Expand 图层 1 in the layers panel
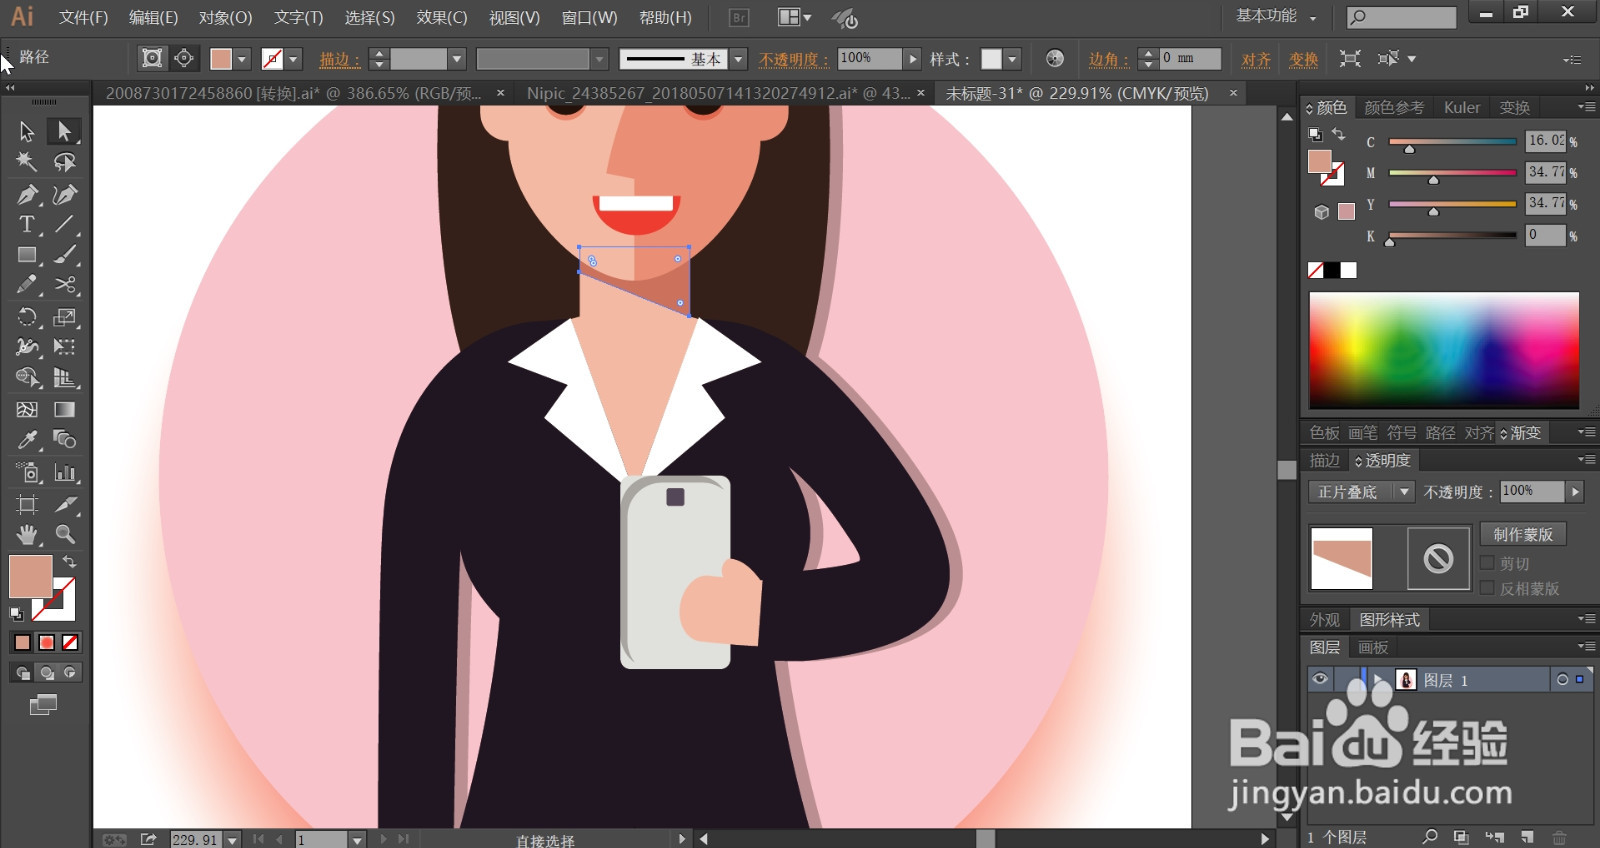The height and width of the screenshot is (848, 1600). coord(1378,680)
